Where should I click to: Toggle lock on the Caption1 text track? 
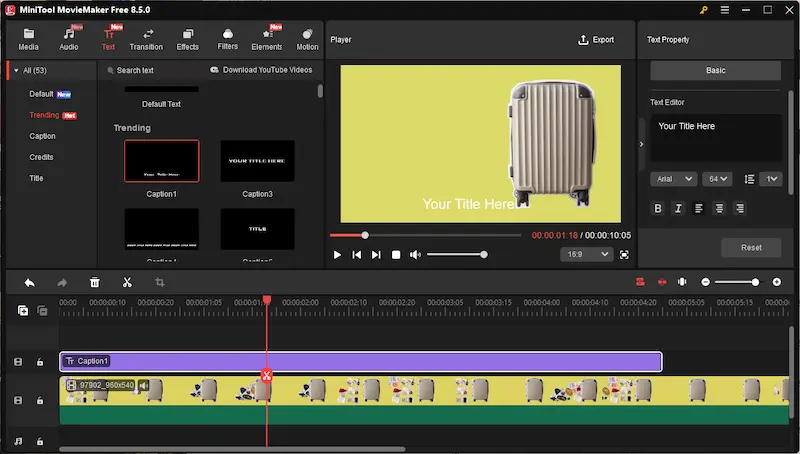[x=40, y=362]
